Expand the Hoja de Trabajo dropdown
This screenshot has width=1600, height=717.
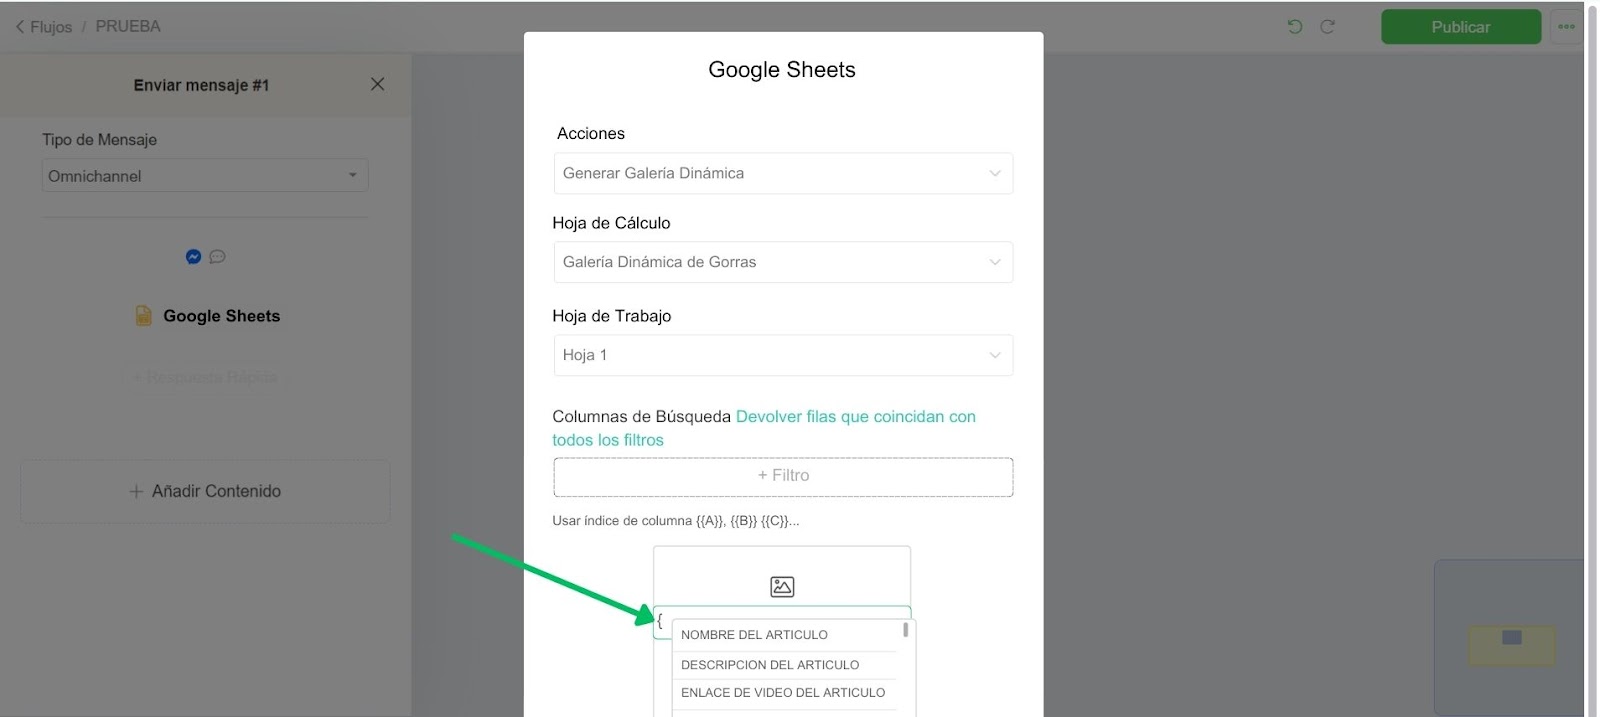pos(783,355)
